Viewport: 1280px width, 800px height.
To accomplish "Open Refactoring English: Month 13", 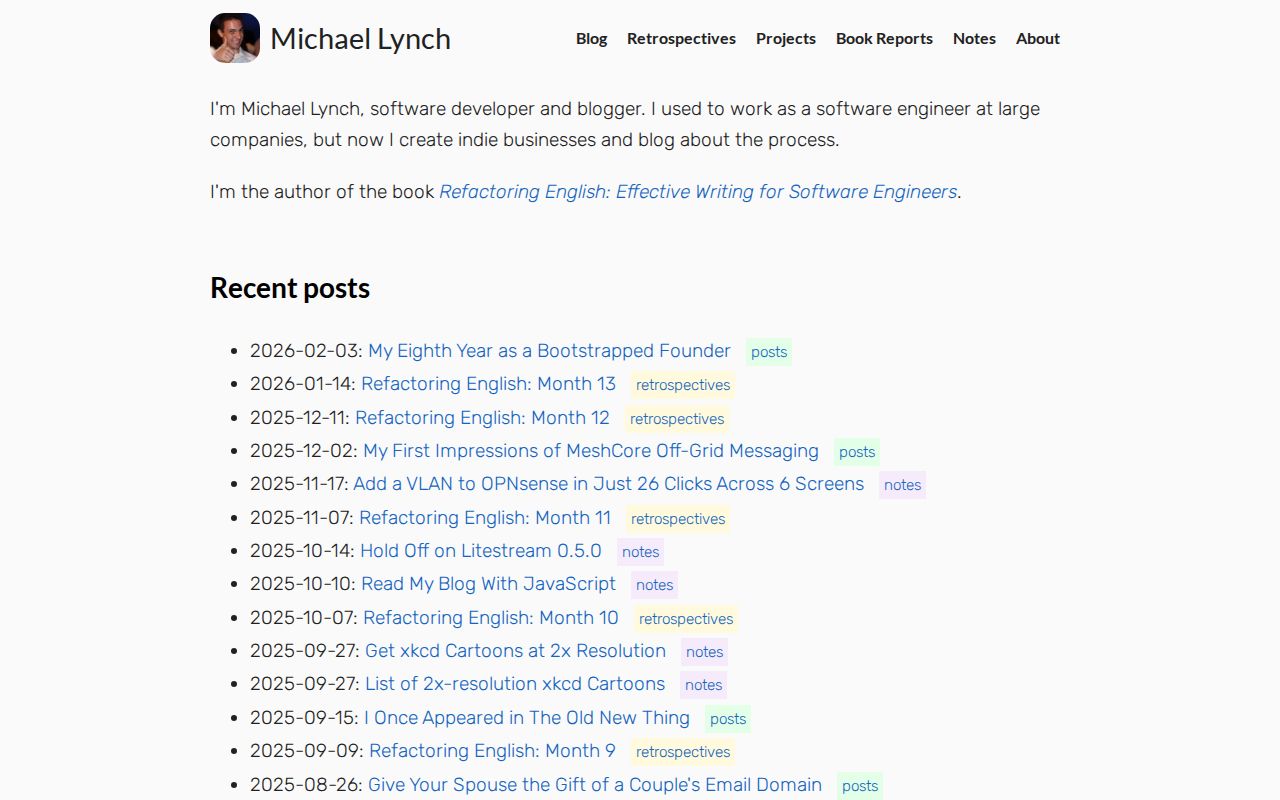I will pyautogui.click(x=488, y=384).
